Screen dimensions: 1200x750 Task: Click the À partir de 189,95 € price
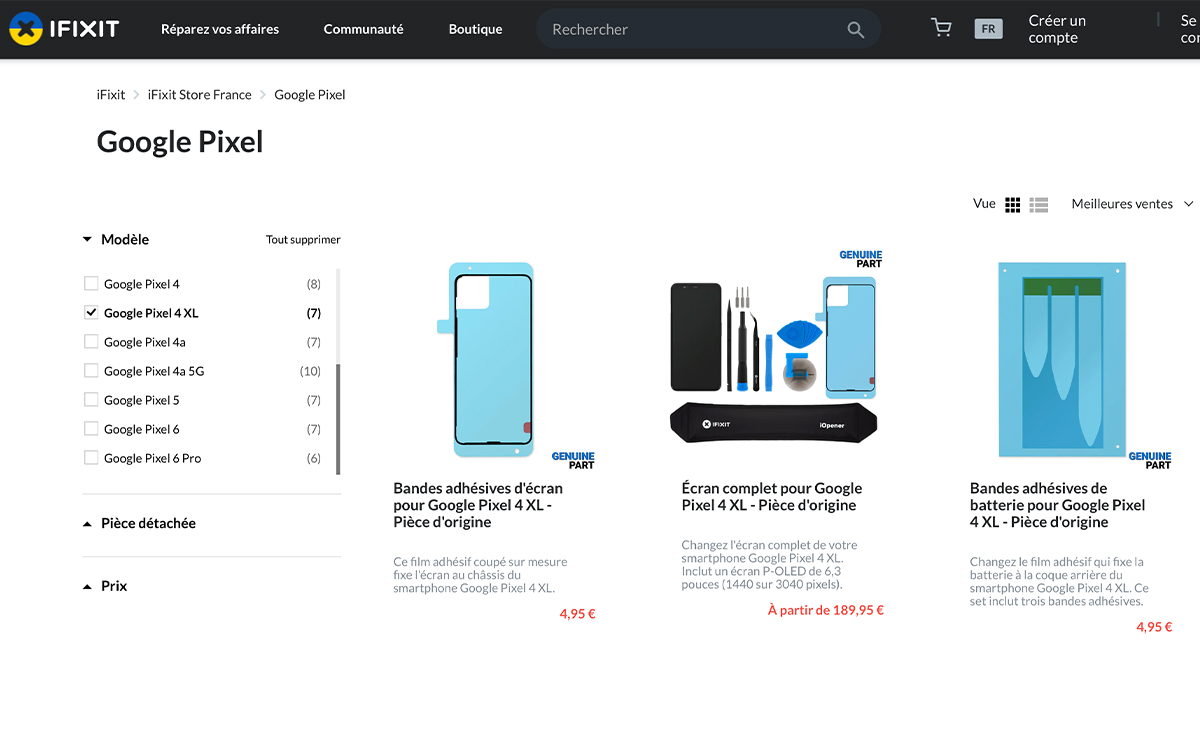(825, 610)
